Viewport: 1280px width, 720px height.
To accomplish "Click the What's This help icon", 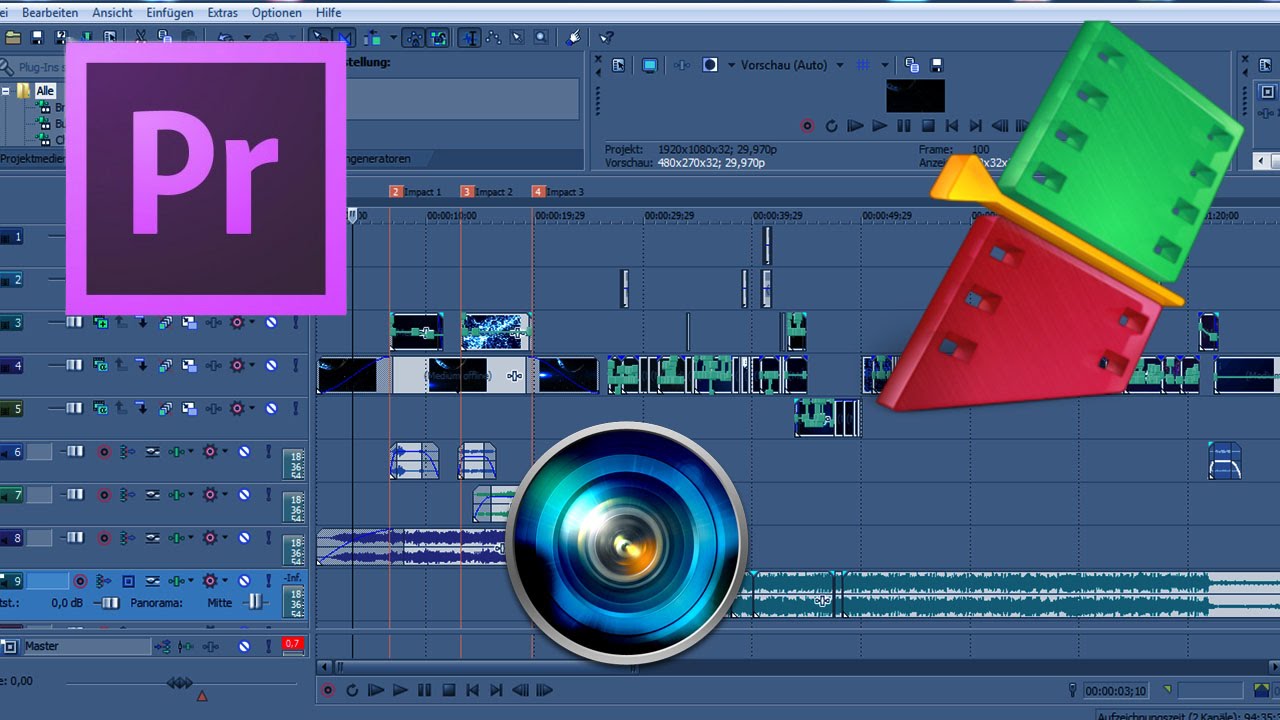I will (x=606, y=37).
